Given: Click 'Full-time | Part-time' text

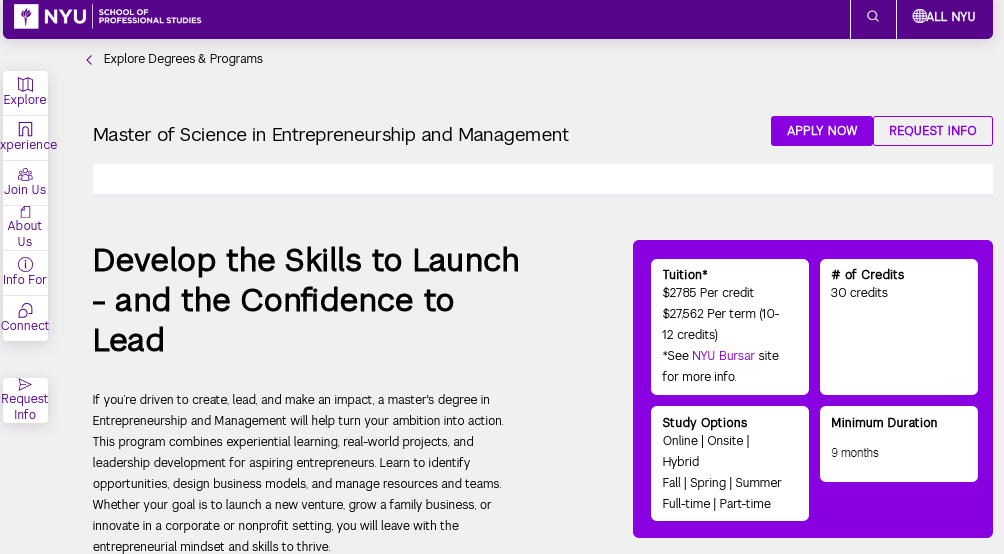Looking at the screenshot, I should click(717, 504).
